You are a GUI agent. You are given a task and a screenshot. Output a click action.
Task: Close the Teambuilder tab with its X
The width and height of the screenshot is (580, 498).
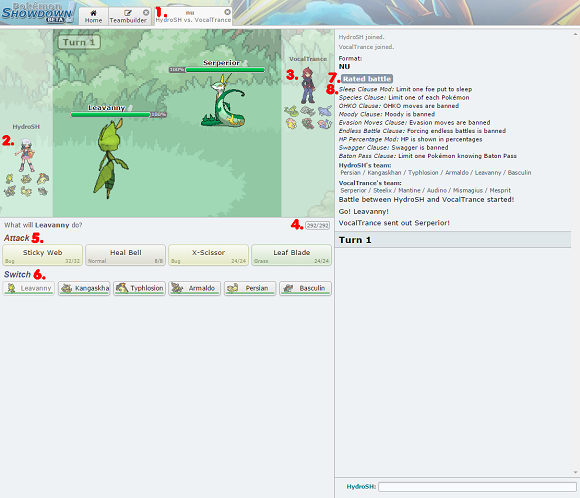(x=146, y=12)
